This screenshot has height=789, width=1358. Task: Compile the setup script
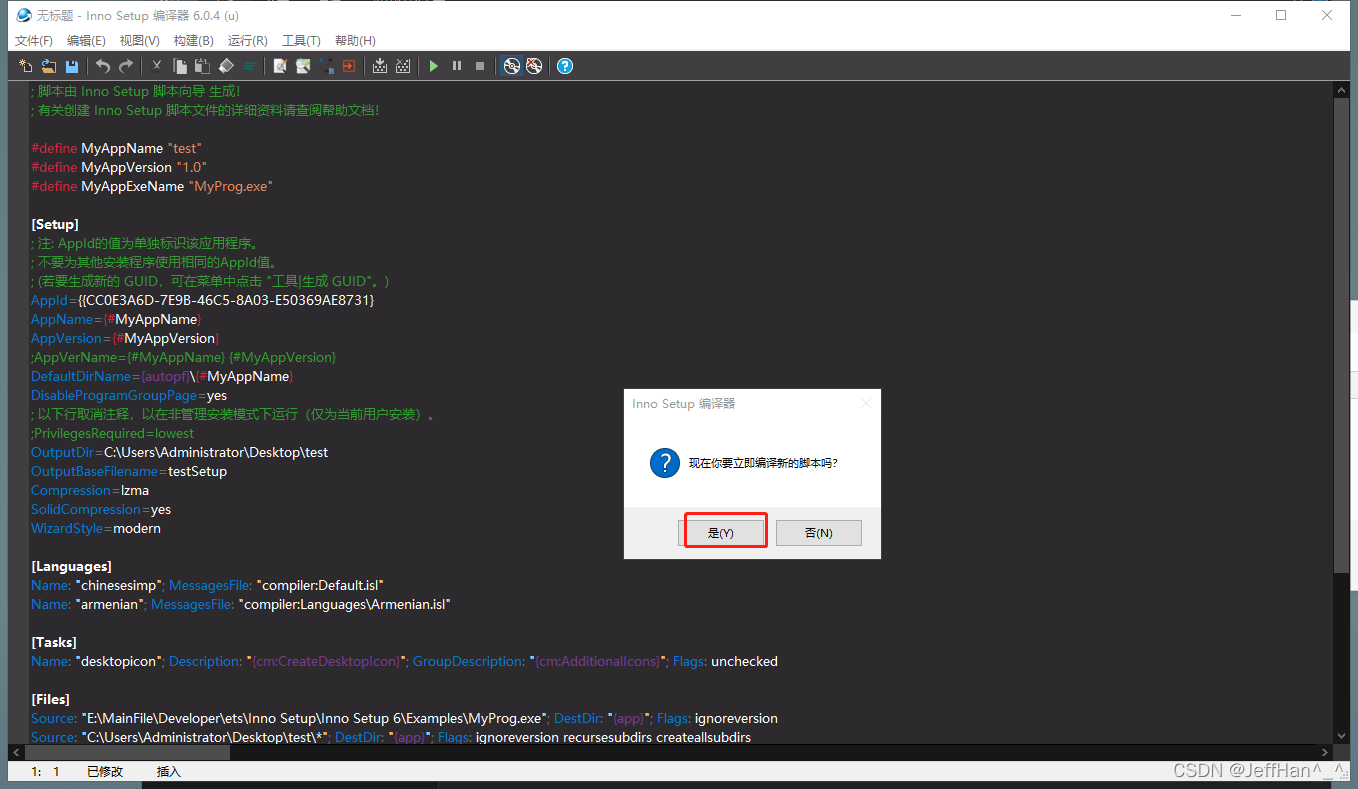point(512,66)
